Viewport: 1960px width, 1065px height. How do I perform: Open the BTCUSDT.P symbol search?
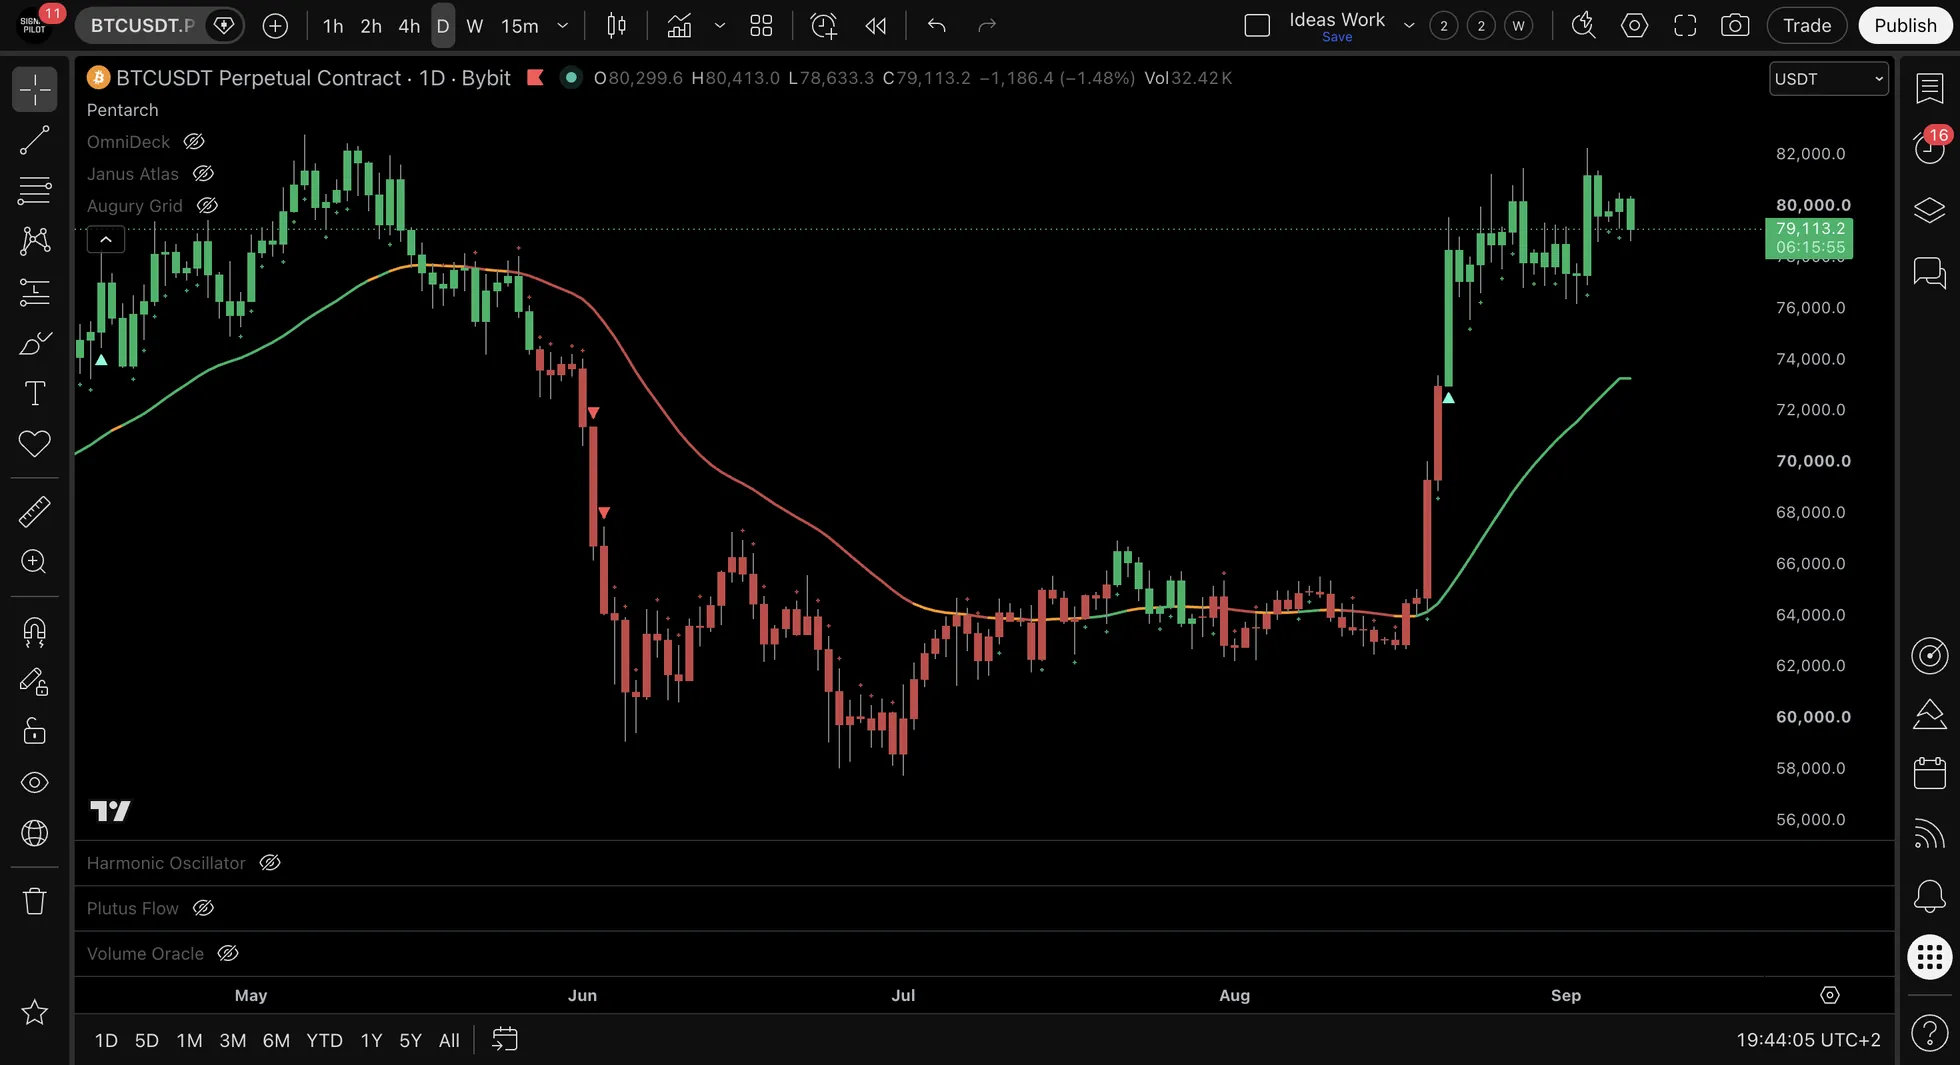tap(141, 26)
